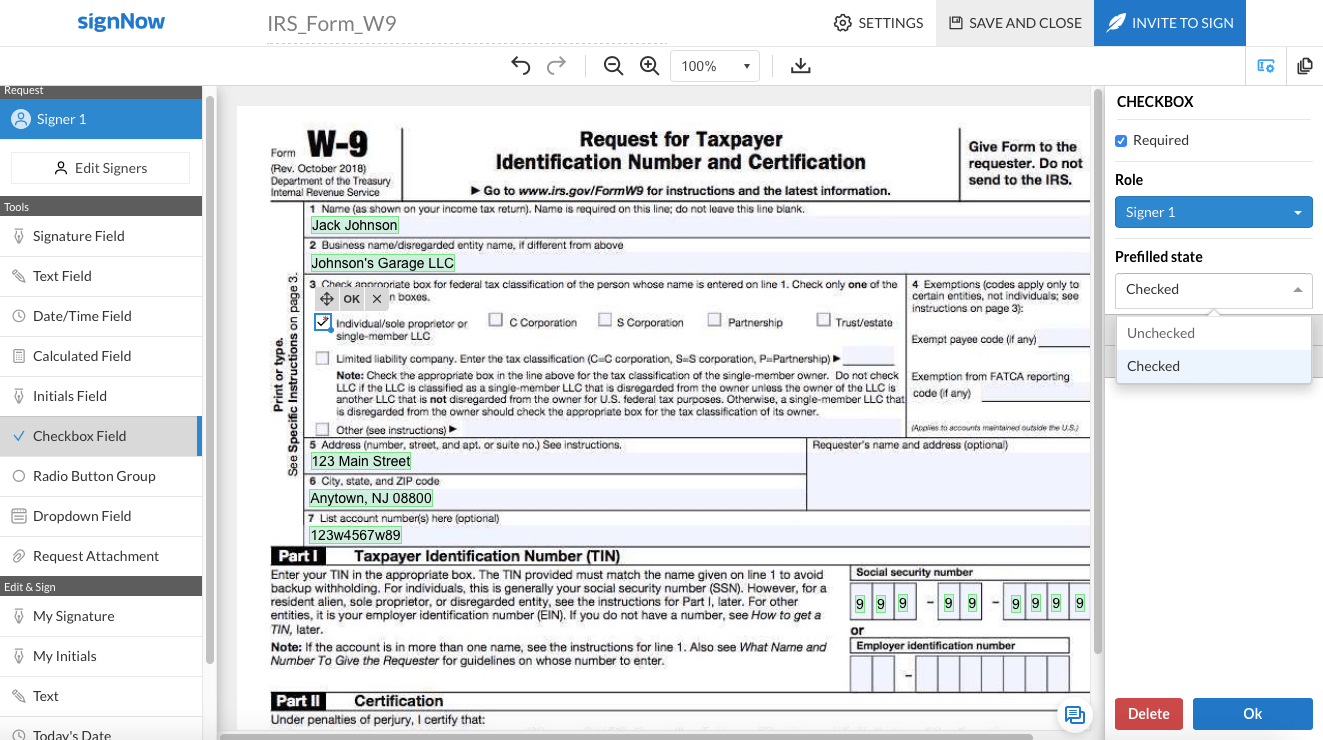The height and width of the screenshot is (740, 1323).
Task: Choose the Date/Time Field tool
Action: 101,316
